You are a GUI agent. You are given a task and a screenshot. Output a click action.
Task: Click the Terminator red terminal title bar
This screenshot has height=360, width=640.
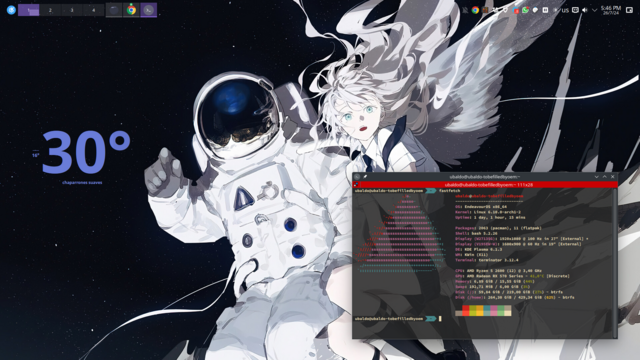click(489, 185)
